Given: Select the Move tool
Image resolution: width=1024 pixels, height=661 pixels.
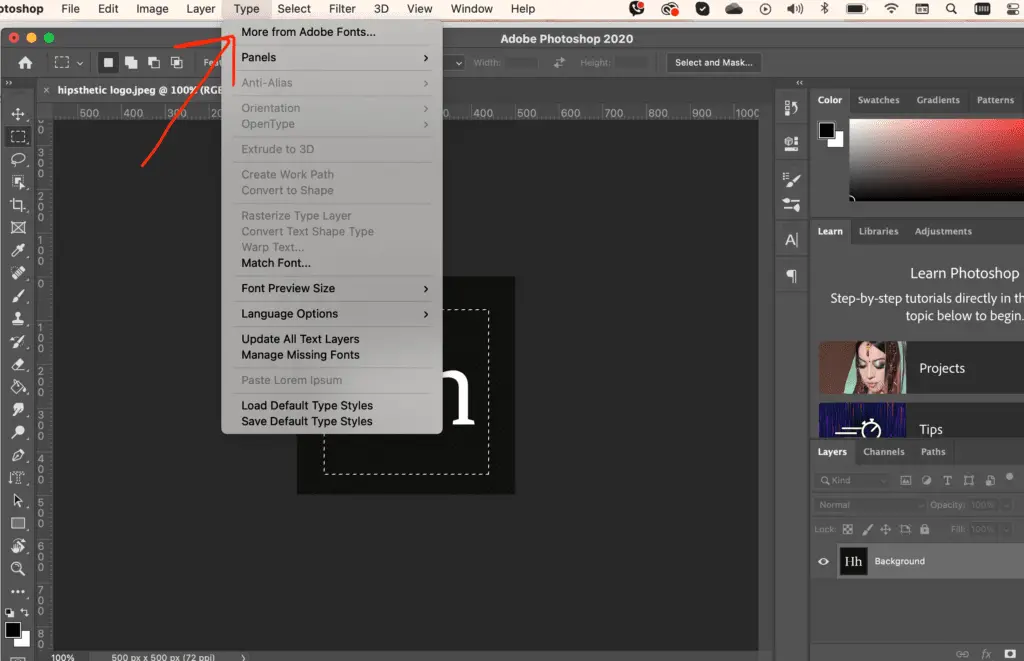Looking at the screenshot, I should tap(18, 114).
